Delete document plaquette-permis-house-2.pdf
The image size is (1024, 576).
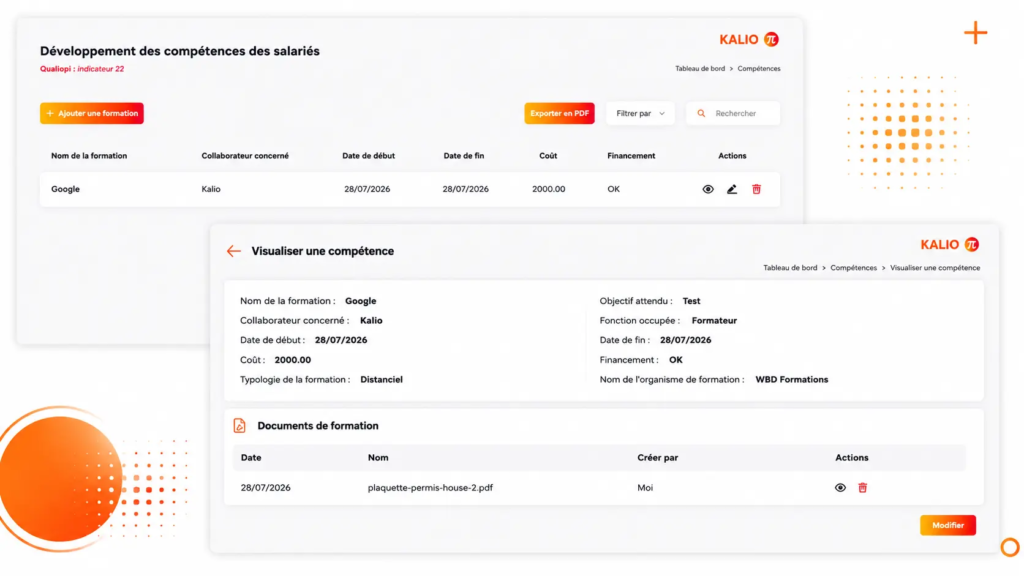click(863, 488)
